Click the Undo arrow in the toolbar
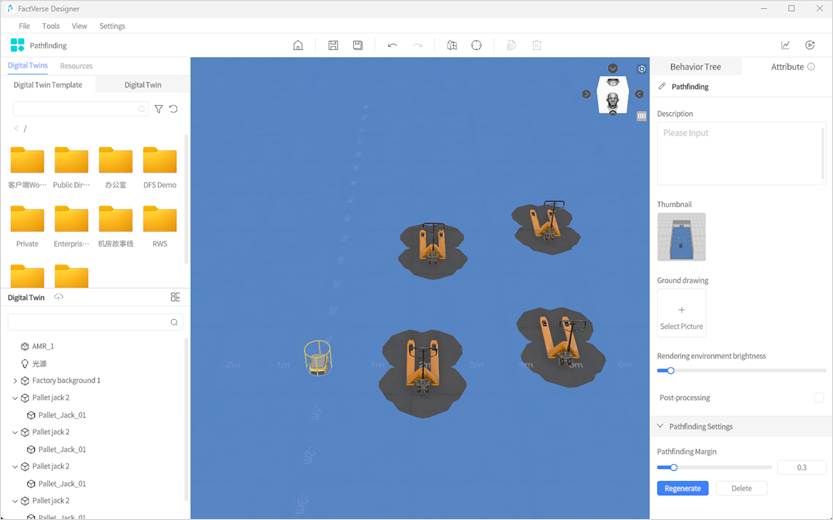Screen dimensions: 833x520 392,45
